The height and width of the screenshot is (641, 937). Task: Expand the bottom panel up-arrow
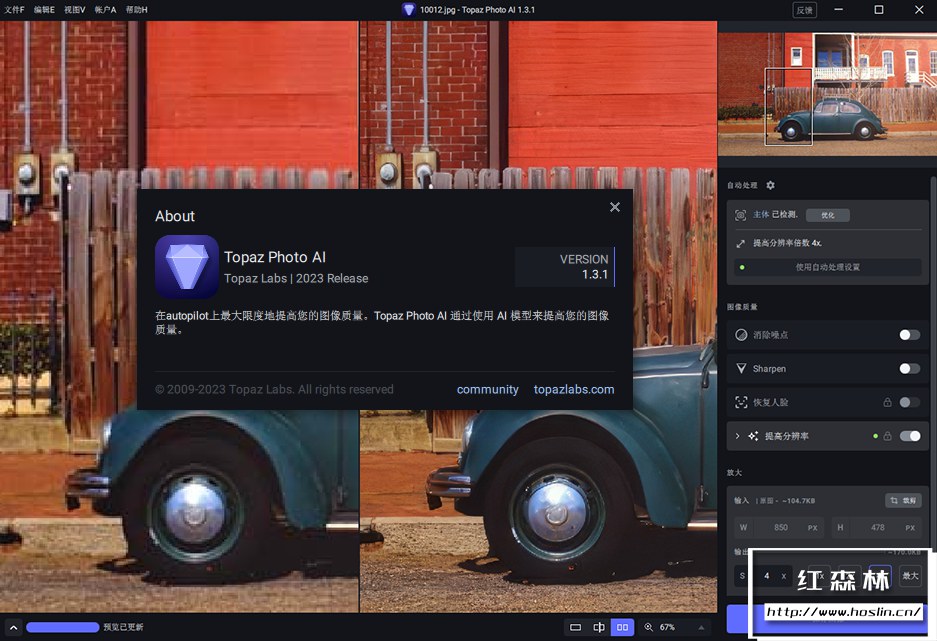(x=13, y=627)
